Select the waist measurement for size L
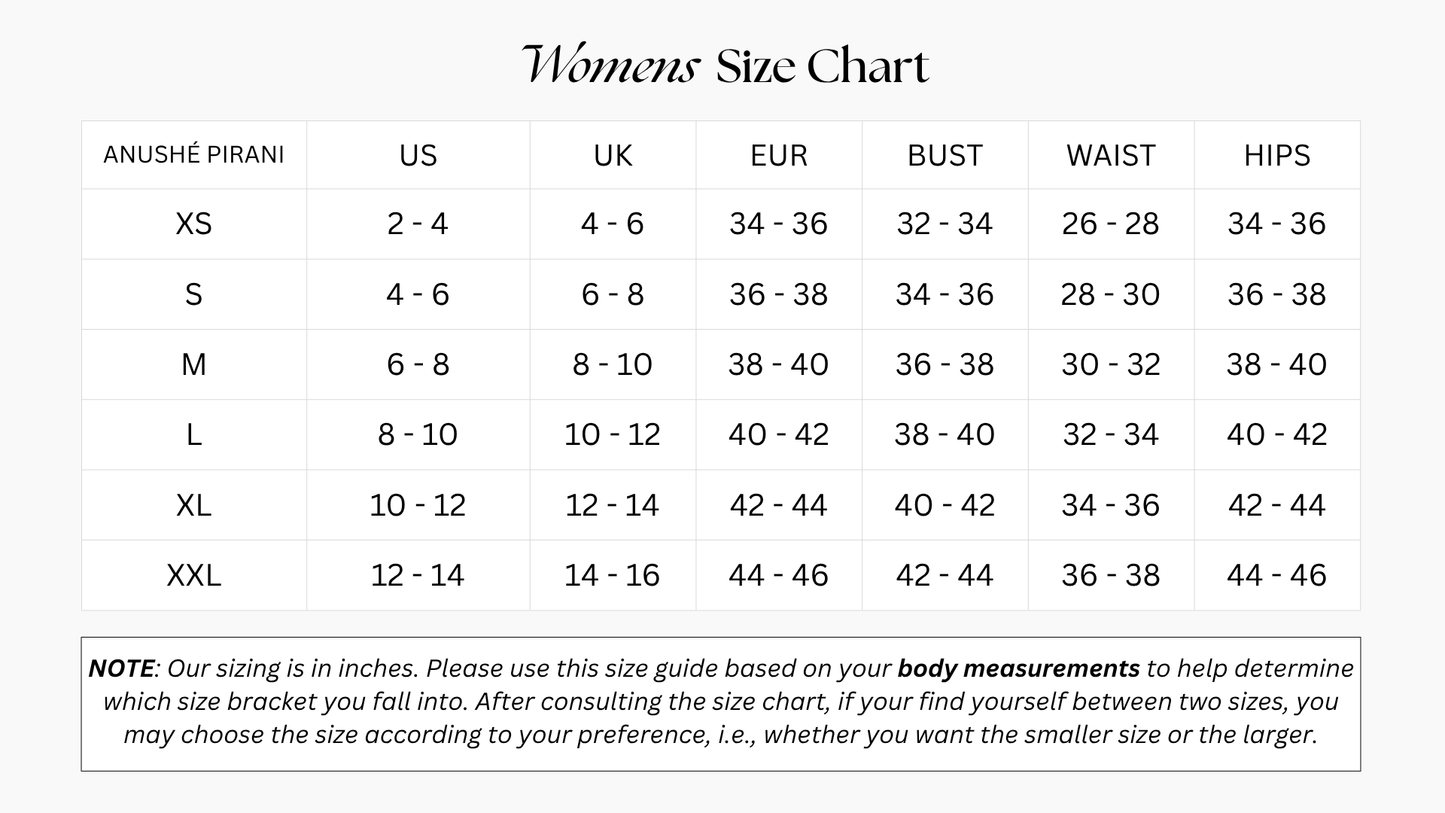This screenshot has height=813, width=1445. (x=1111, y=434)
